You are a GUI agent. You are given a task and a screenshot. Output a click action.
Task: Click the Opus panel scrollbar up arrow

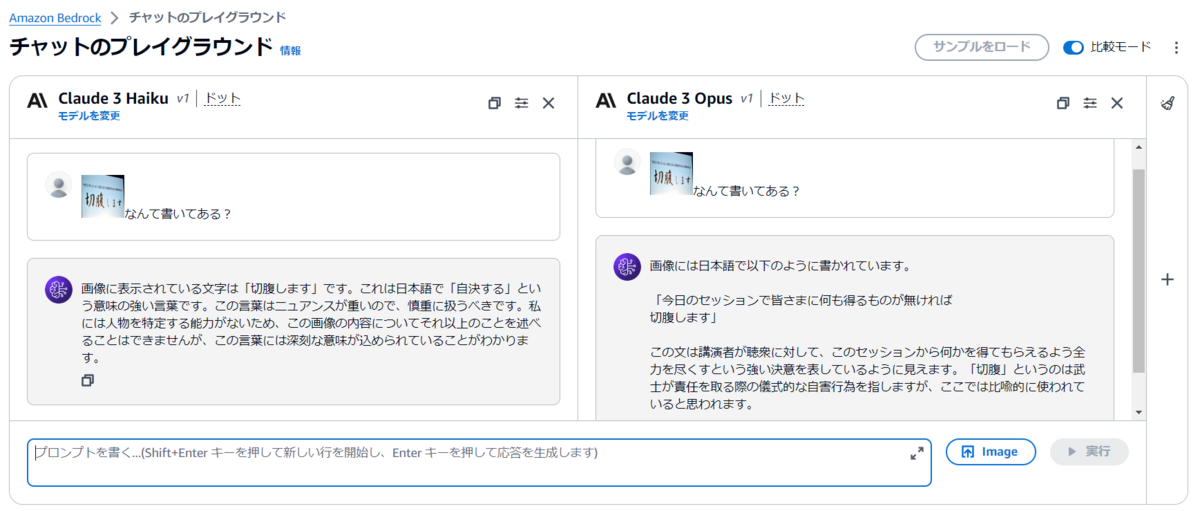pyautogui.click(x=1138, y=148)
